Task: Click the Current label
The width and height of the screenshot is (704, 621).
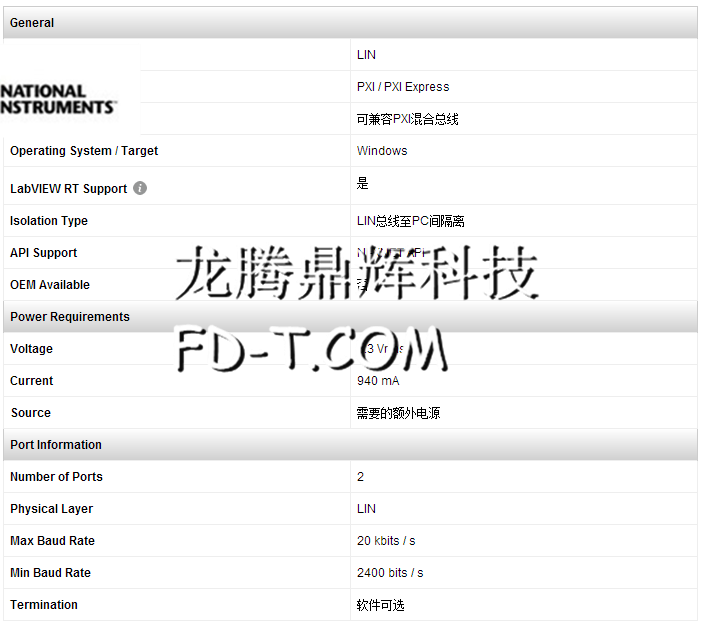Action: coord(31,381)
